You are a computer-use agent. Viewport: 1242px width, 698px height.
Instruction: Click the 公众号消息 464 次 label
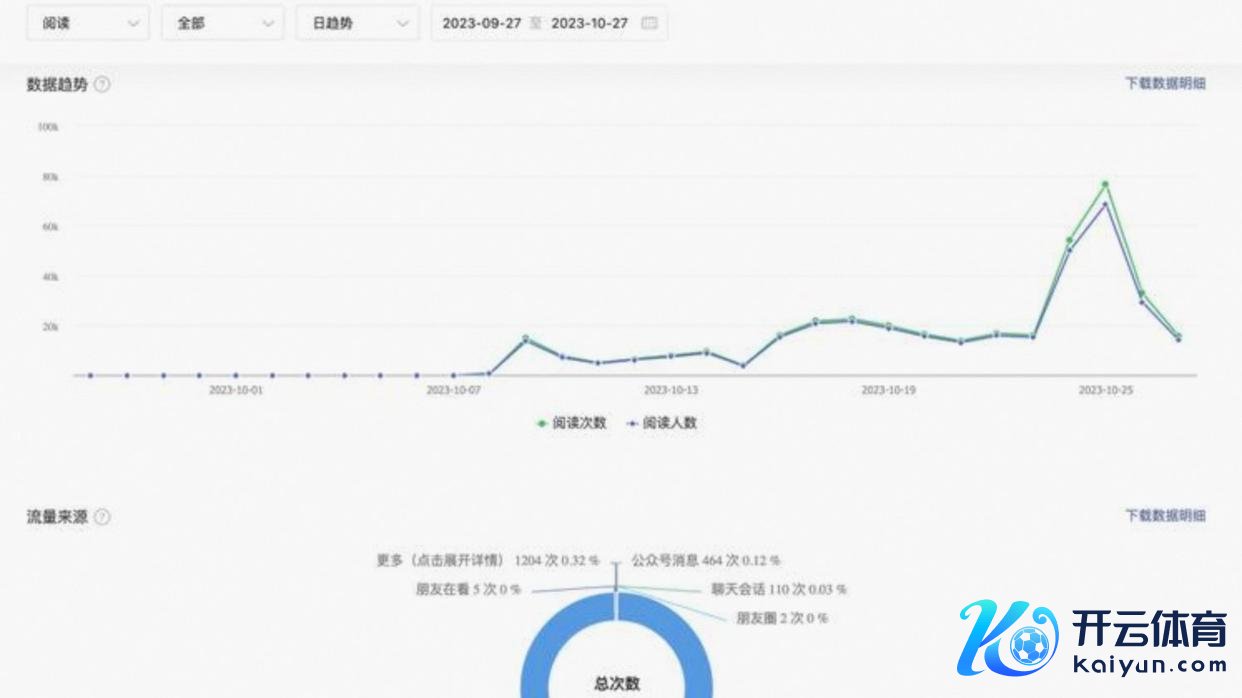coord(705,561)
